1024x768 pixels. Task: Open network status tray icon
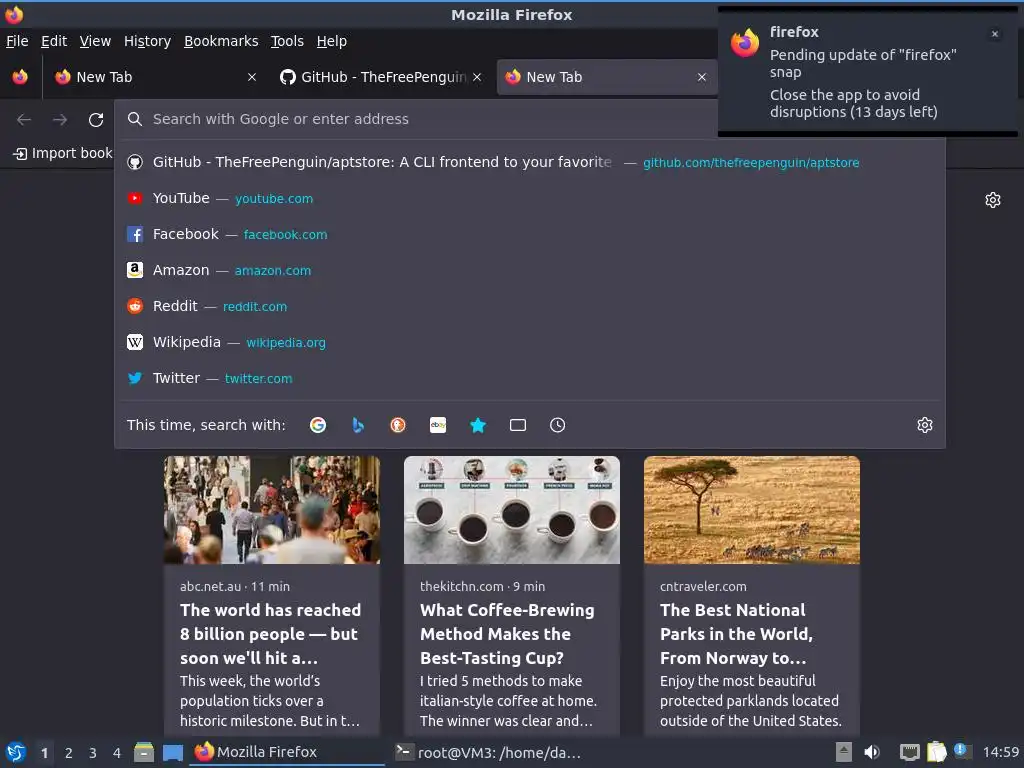[909, 752]
